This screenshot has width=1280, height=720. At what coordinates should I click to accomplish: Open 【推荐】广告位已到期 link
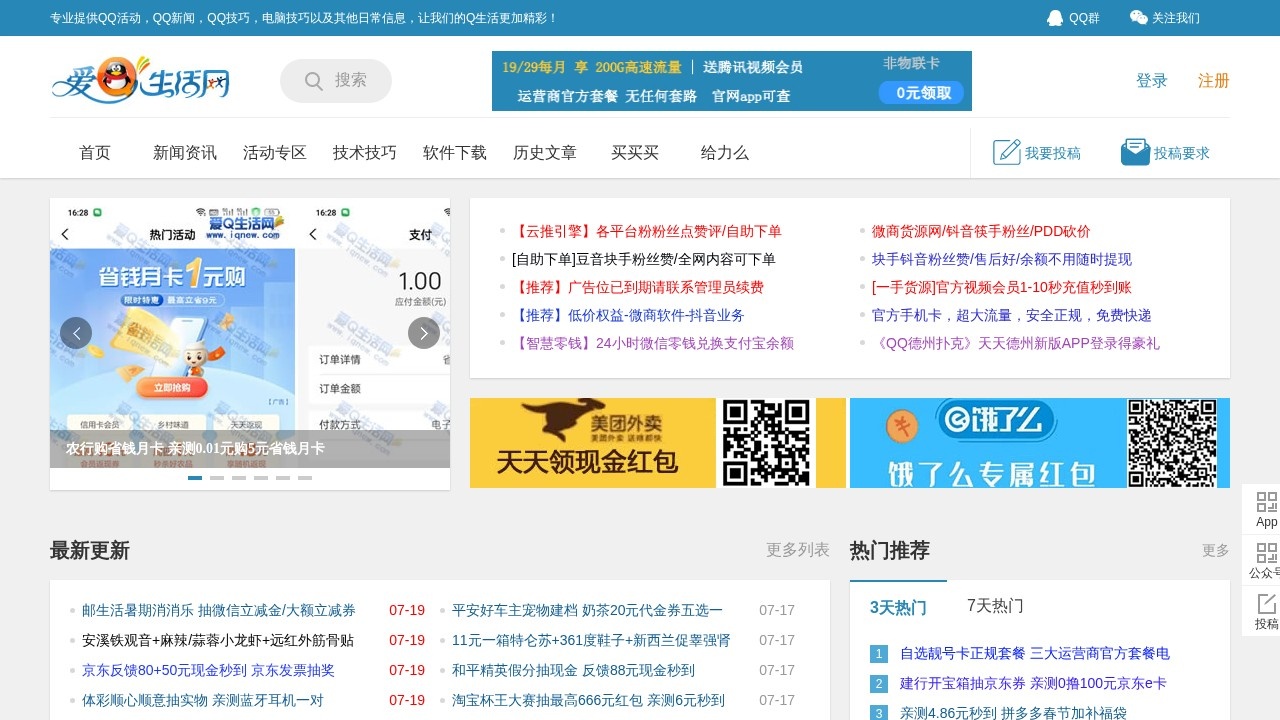638,287
